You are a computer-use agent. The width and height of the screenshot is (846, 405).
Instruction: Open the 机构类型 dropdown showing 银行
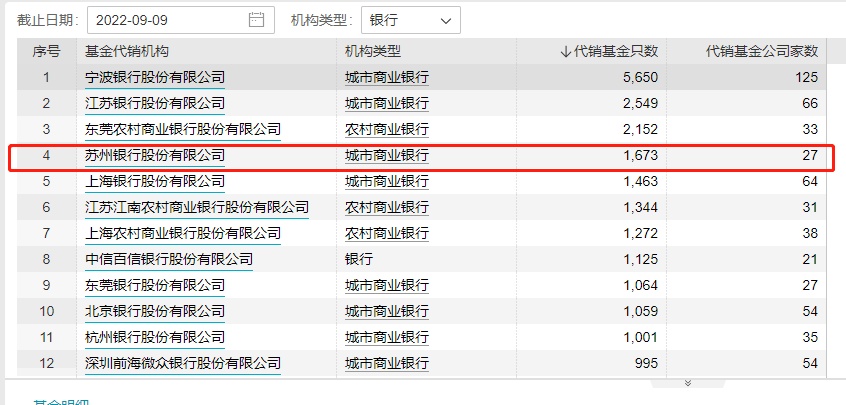click(x=411, y=20)
